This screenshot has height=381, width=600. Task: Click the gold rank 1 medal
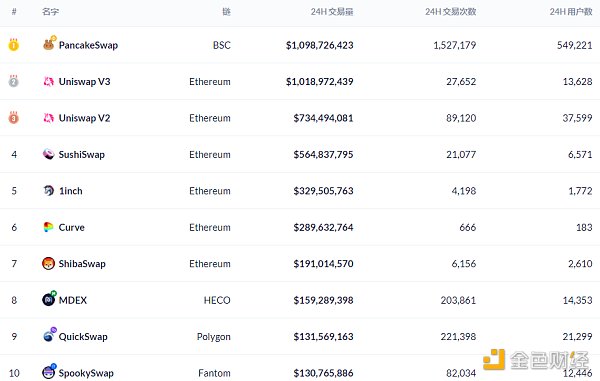click(x=14, y=45)
